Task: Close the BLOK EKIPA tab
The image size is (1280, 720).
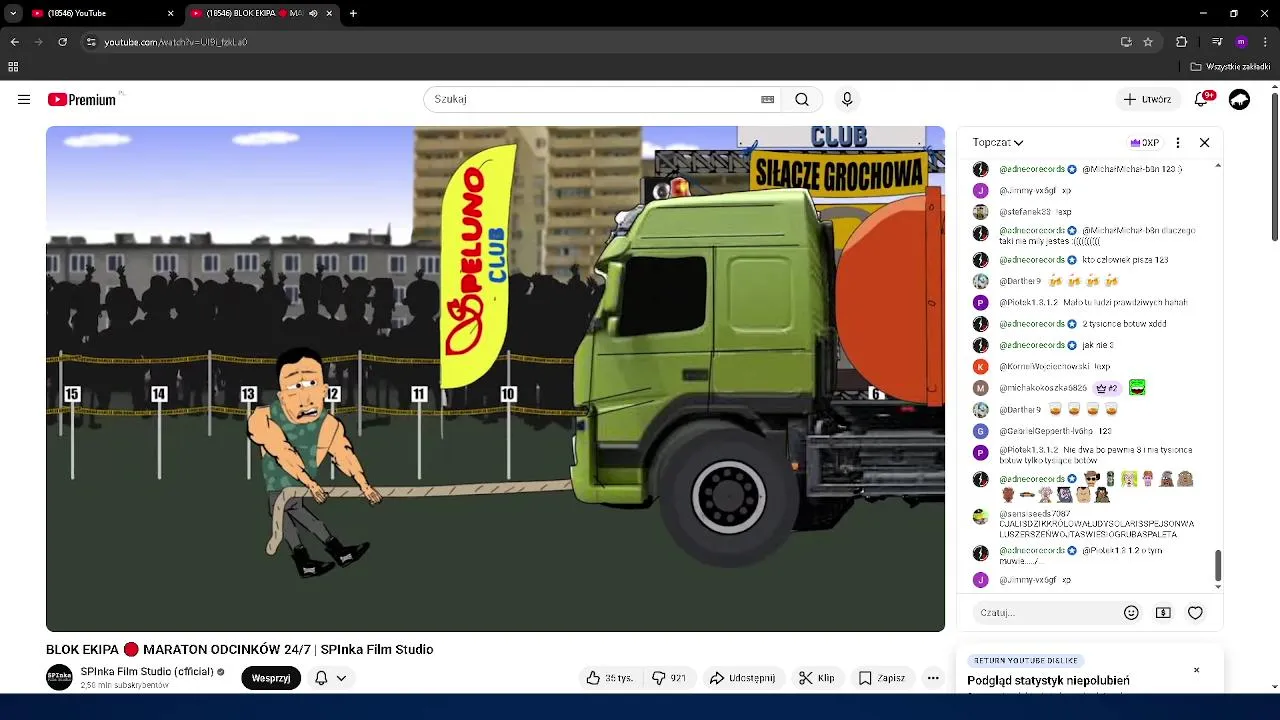Action: 329,13
